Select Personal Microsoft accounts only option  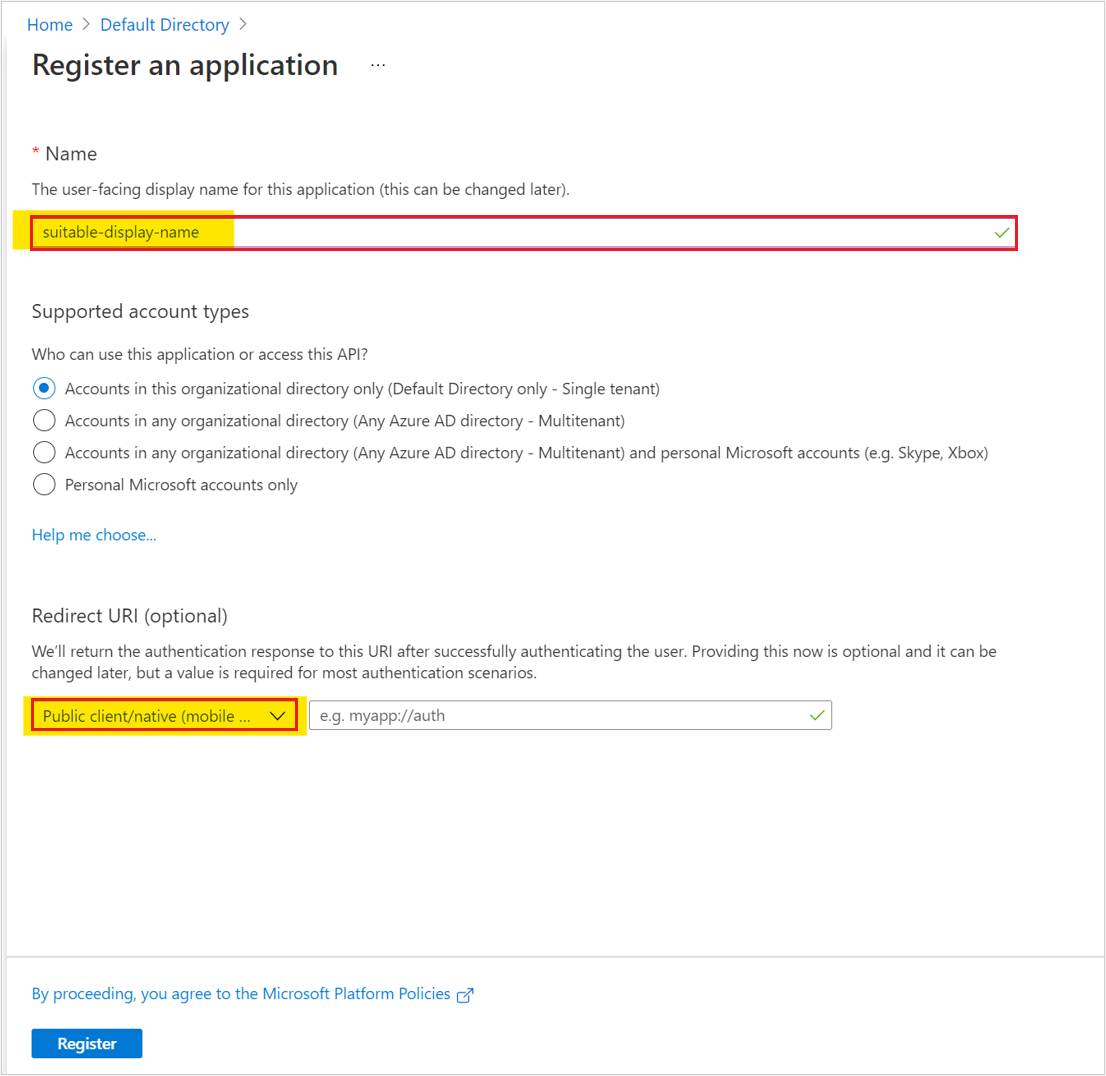click(44, 485)
